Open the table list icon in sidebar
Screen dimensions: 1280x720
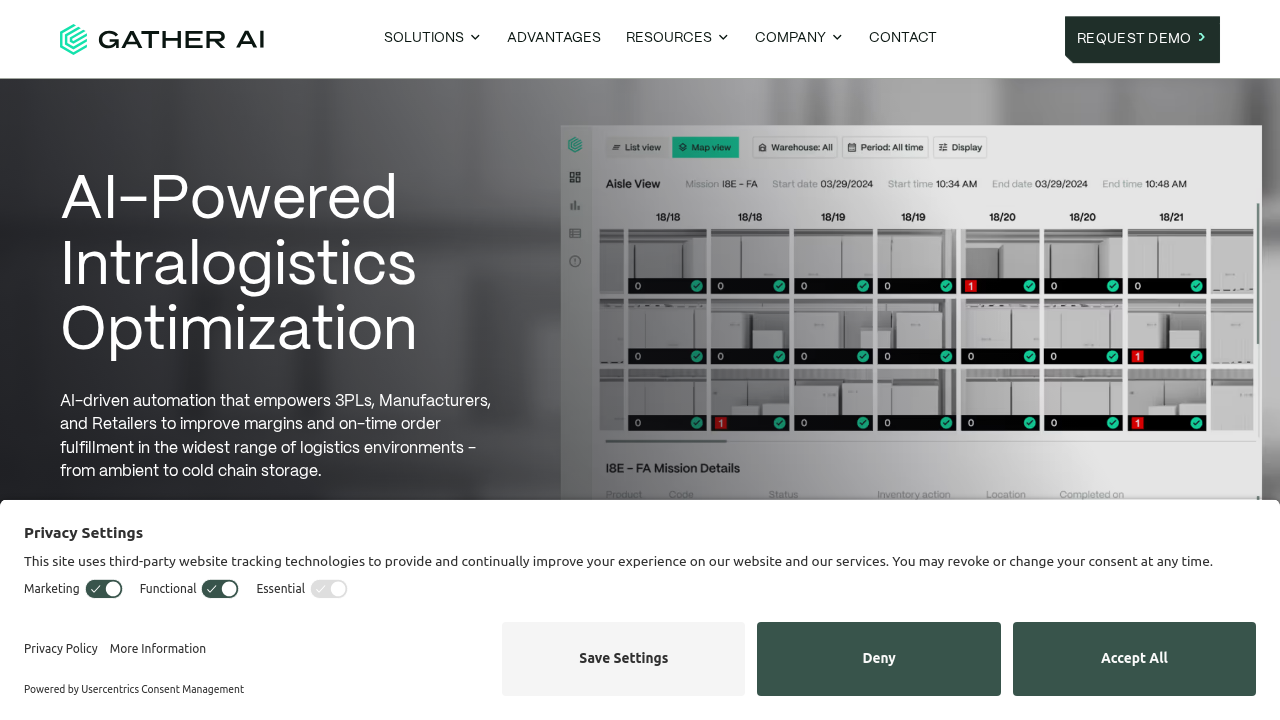click(x=574, y=233)
